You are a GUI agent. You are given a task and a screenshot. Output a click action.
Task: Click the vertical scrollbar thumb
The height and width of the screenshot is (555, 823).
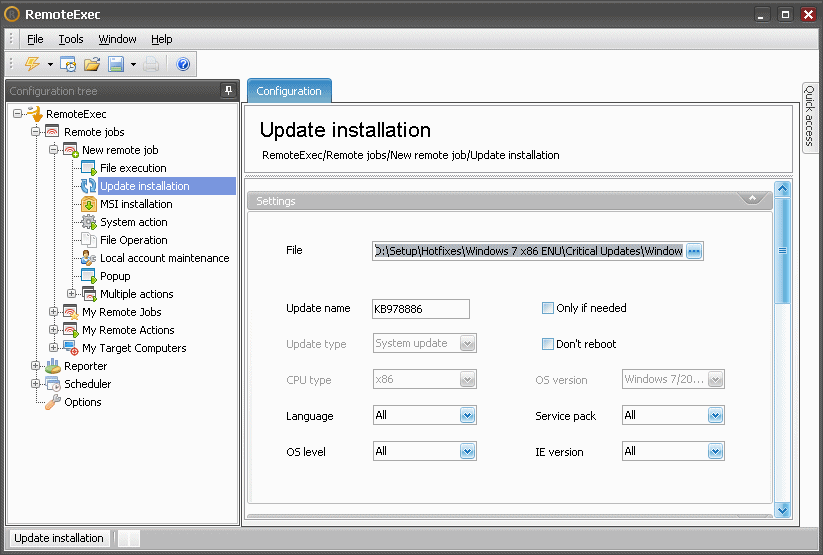click(x=783, y=250)
